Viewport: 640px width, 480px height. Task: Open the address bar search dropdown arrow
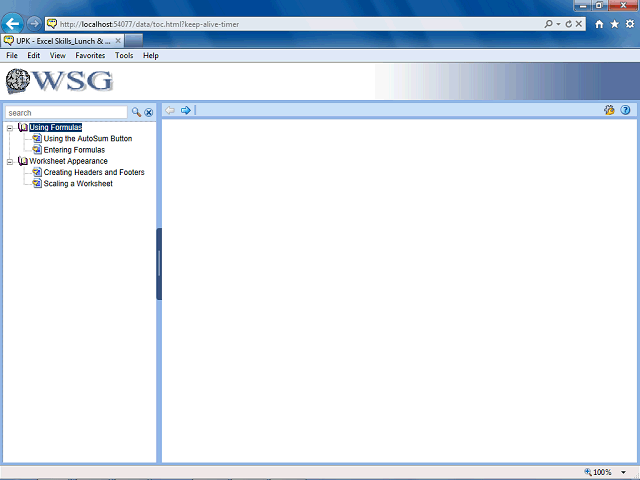[558, 24]
